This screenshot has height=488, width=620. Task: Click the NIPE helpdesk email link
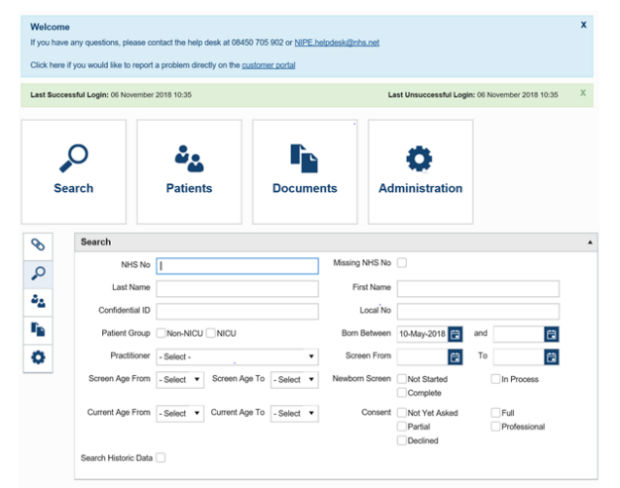[336, 43]
